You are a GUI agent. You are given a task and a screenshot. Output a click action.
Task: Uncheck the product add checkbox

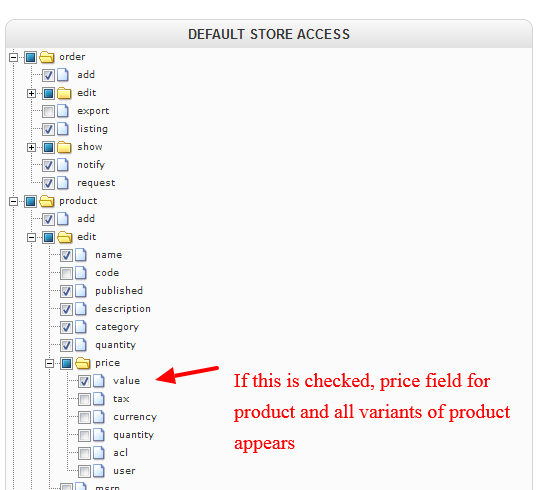click(x=48, y=219)
